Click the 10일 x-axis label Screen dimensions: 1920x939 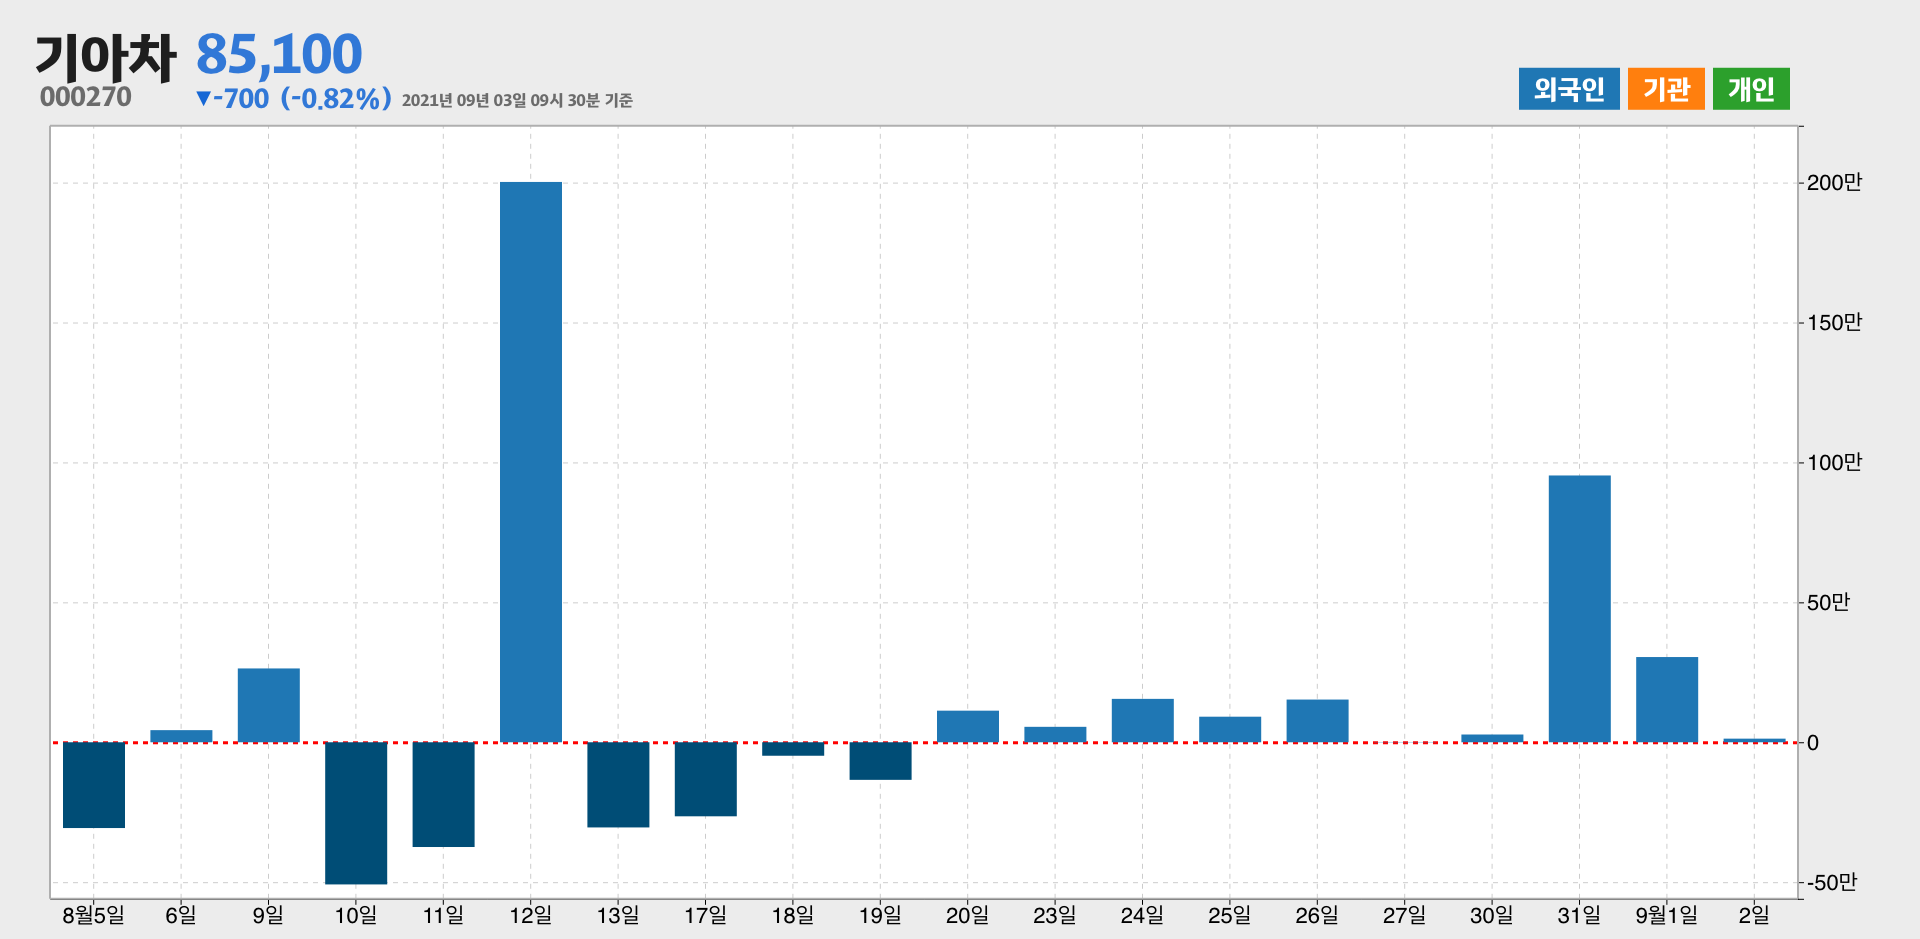point(356,915)
